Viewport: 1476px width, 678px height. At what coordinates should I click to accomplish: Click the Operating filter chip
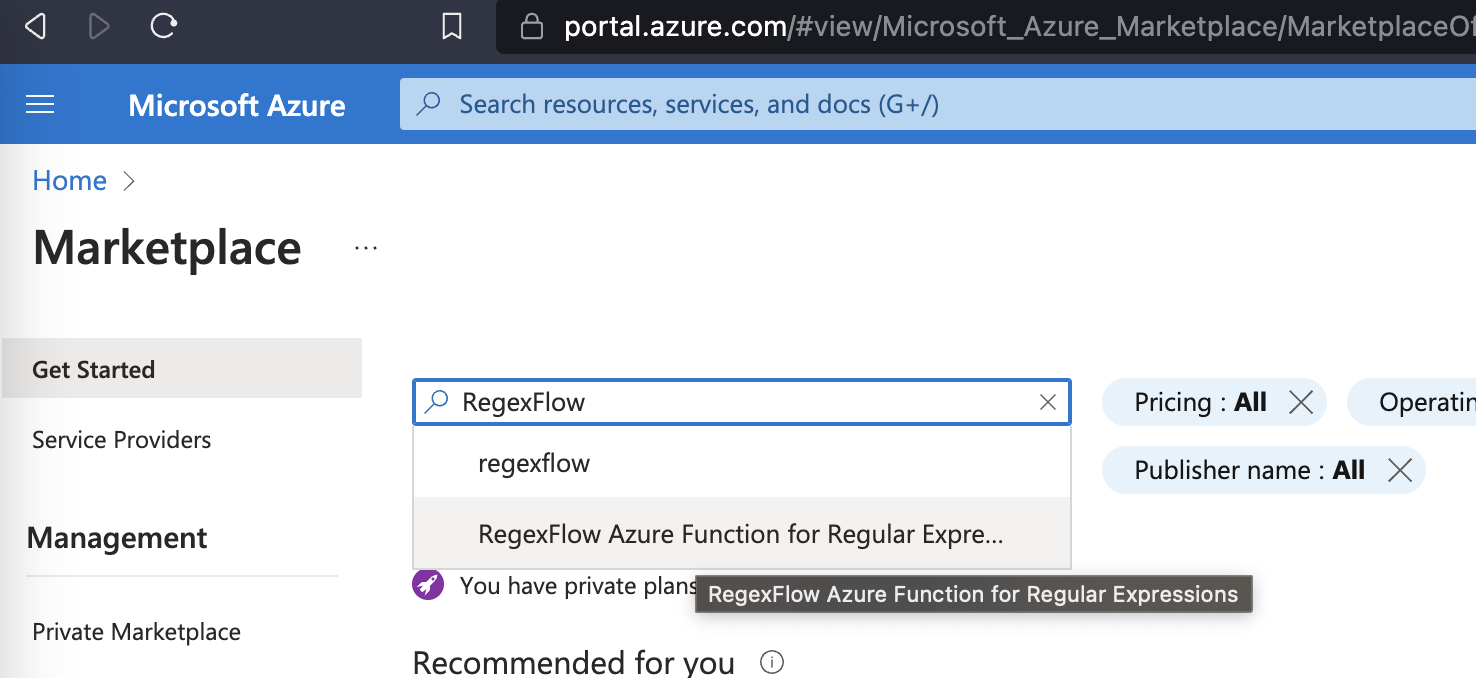click(1428, 401)
